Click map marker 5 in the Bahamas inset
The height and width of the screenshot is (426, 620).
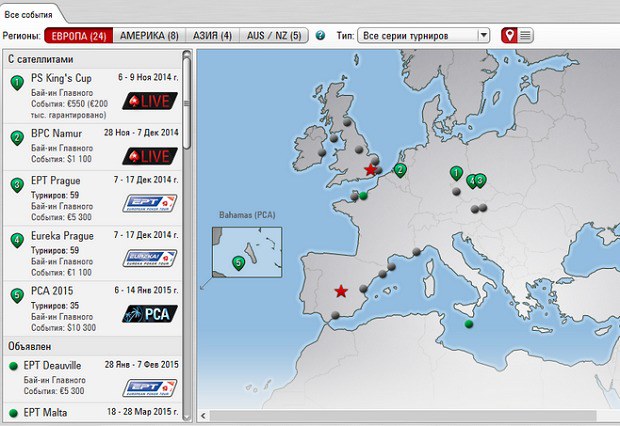click(238, 263)
